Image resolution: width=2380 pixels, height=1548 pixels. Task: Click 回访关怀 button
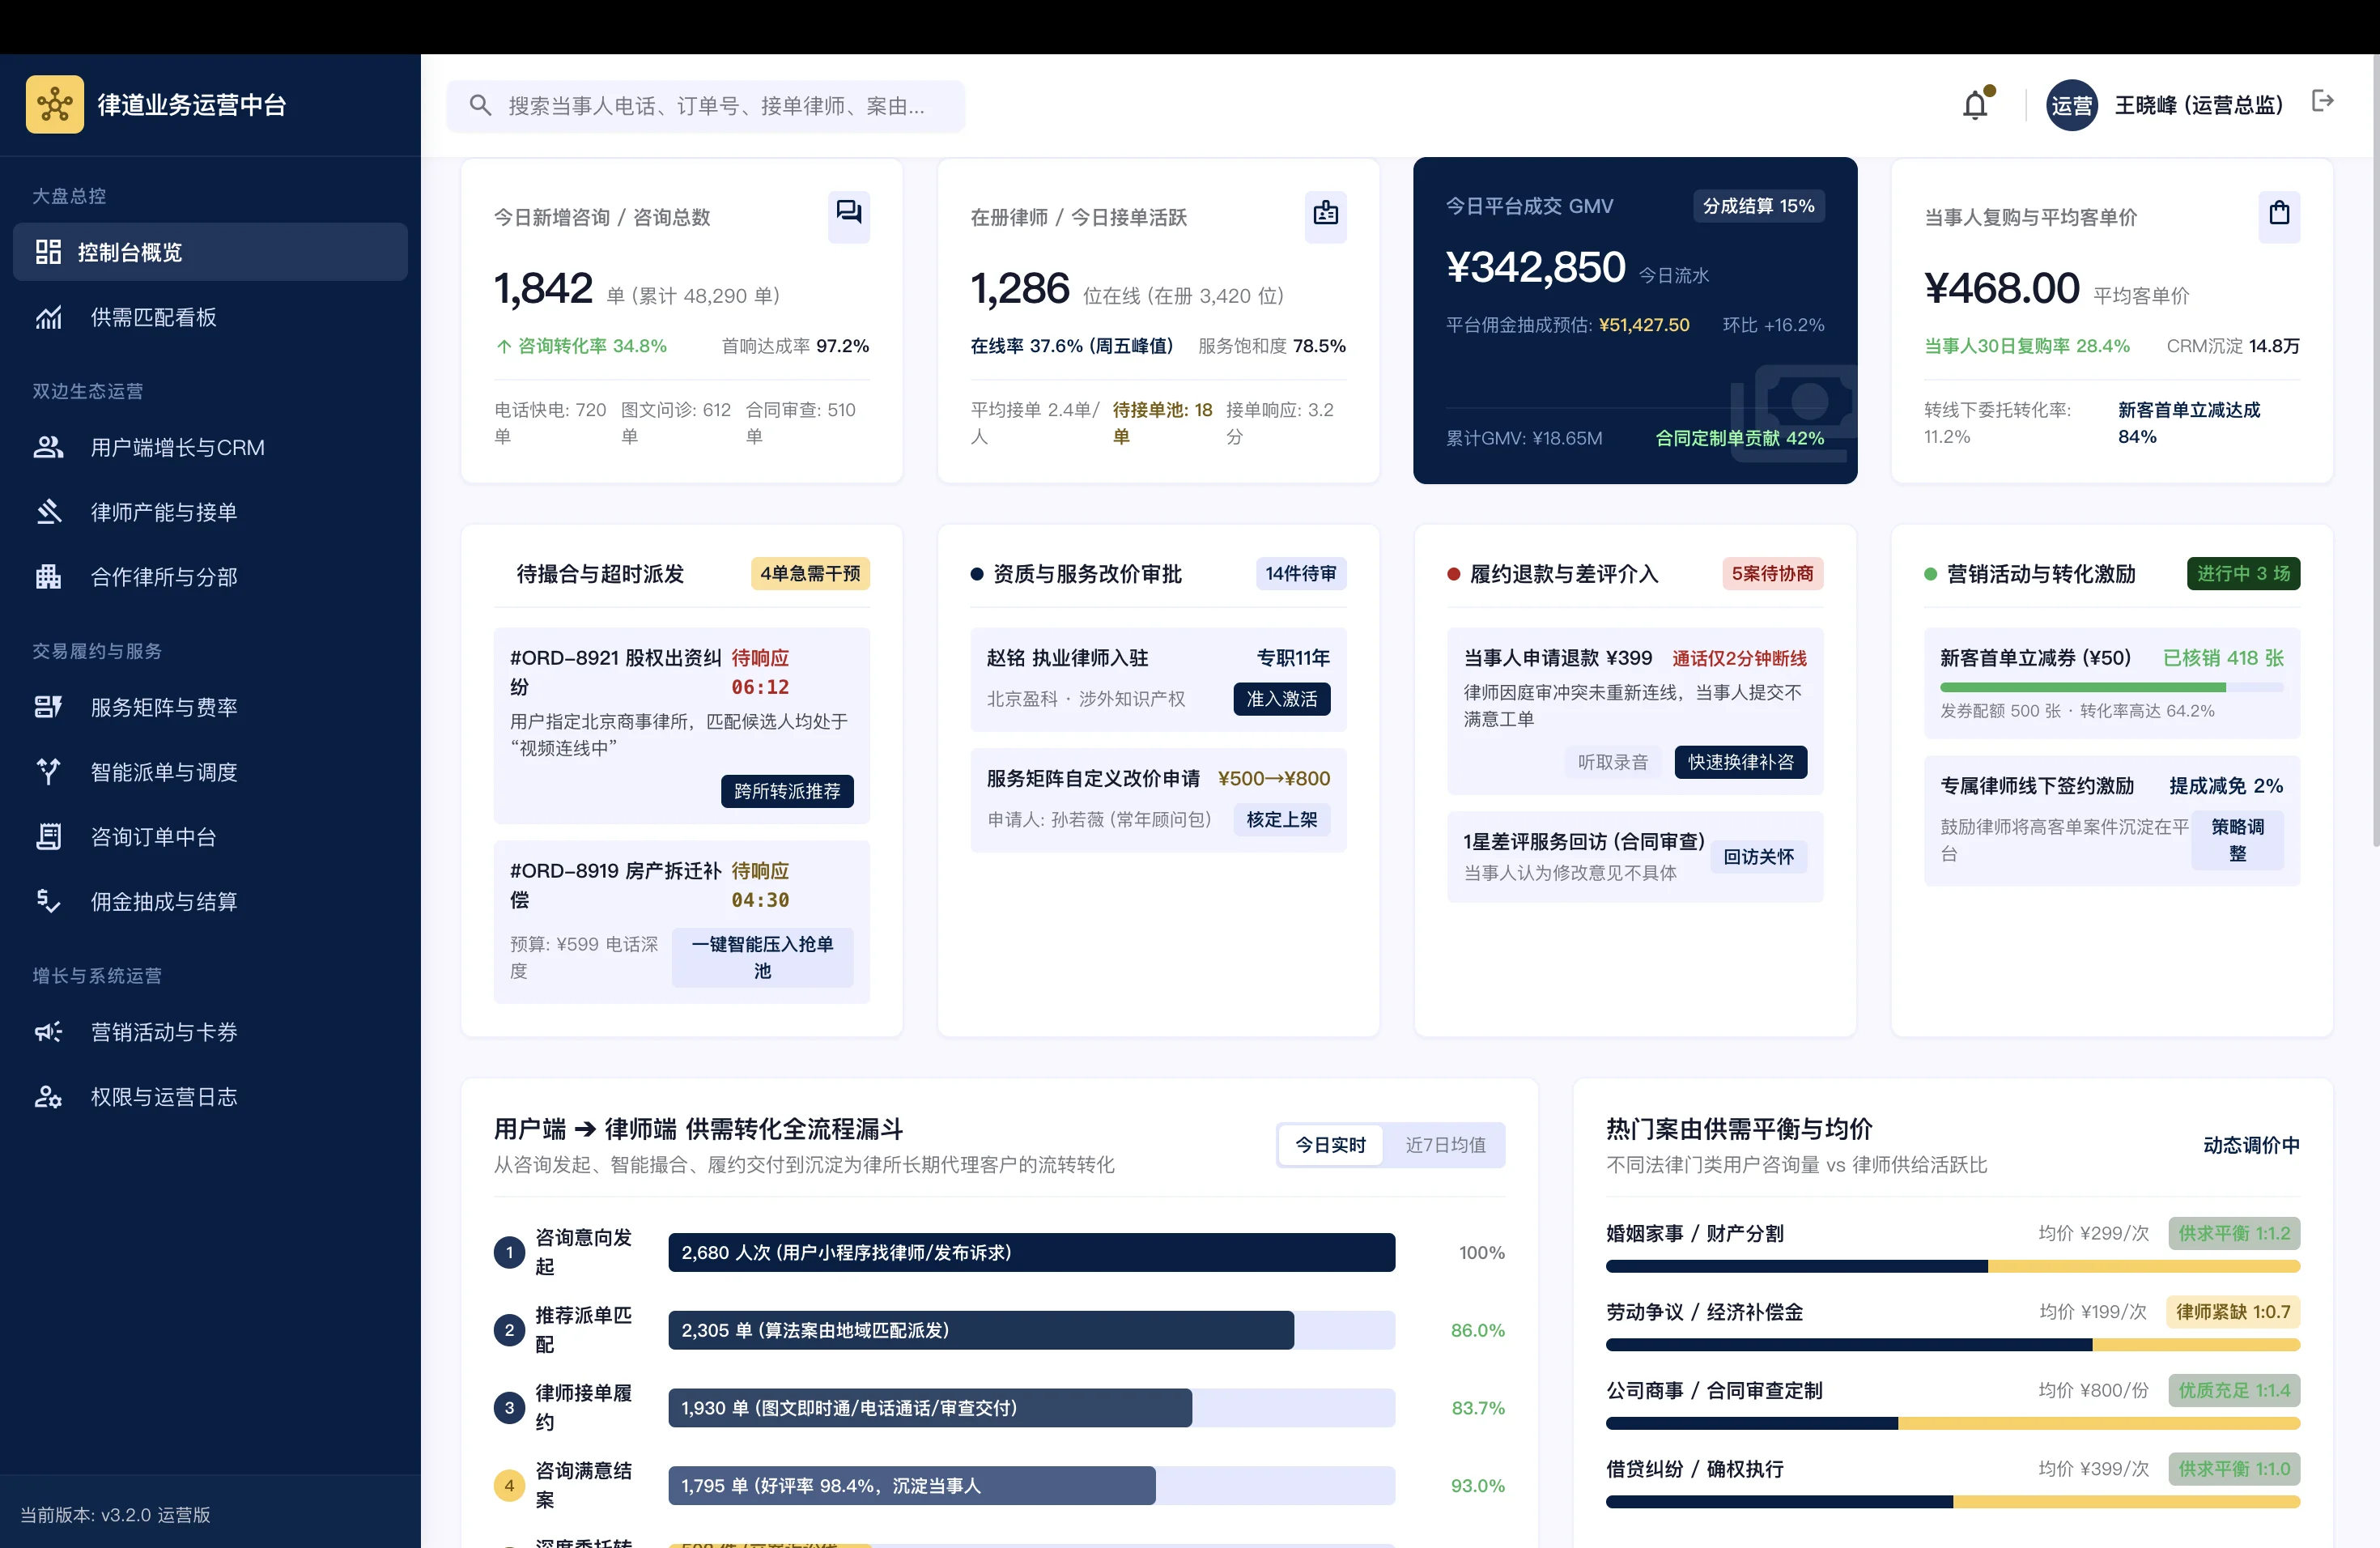click(x=1759, y=857)
